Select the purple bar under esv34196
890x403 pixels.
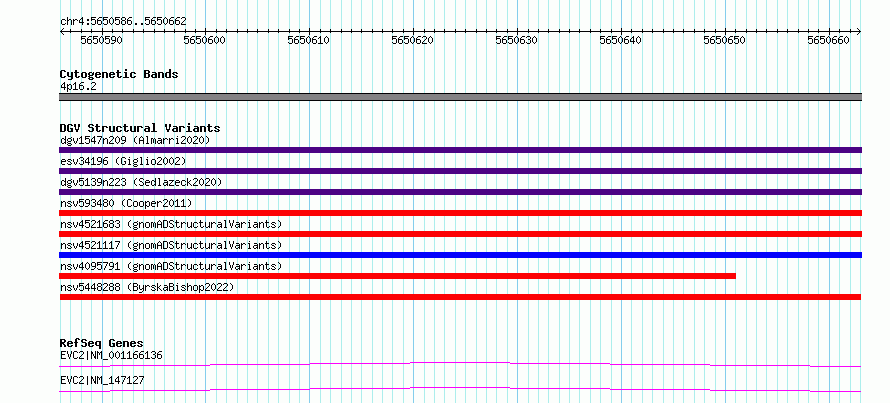(460, 171)
